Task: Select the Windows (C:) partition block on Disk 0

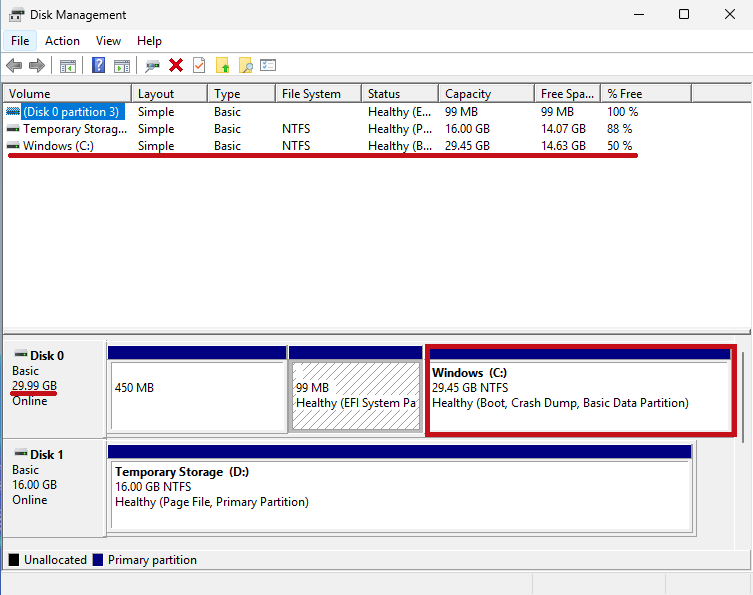Action: point(580,390)
